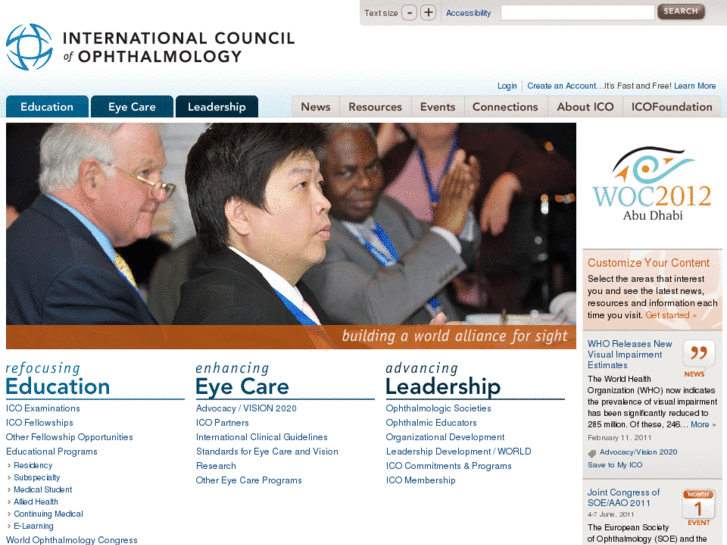
Task: Switch to the Leadership tab
Action: coord(217,107)
